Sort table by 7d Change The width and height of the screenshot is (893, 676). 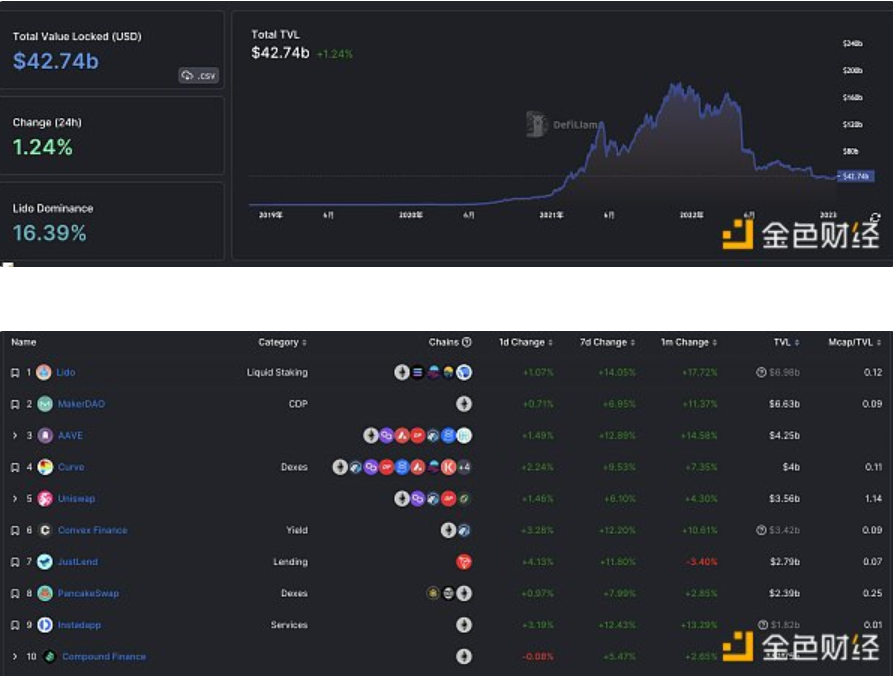607,342
